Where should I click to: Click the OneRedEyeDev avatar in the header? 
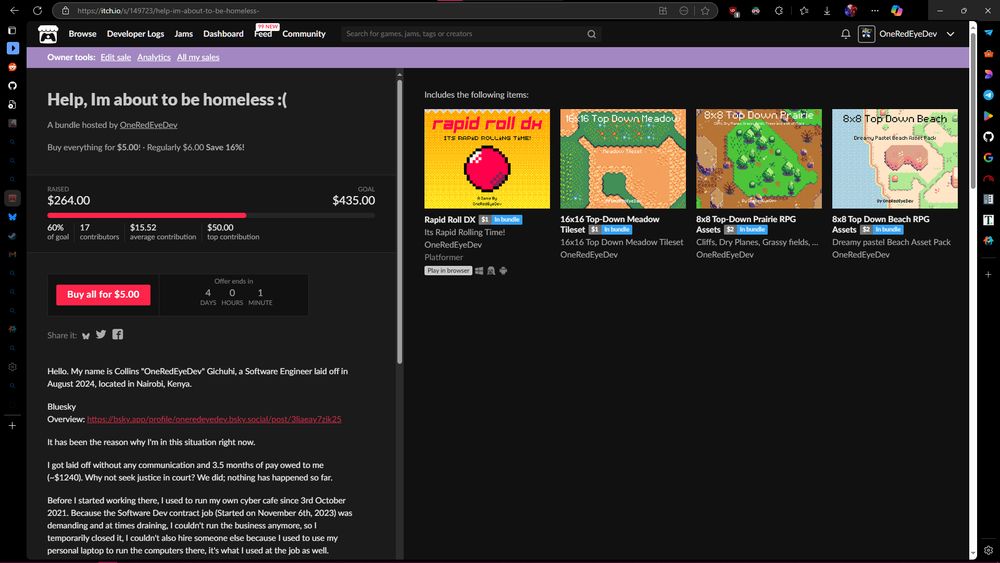click(866, 34)
